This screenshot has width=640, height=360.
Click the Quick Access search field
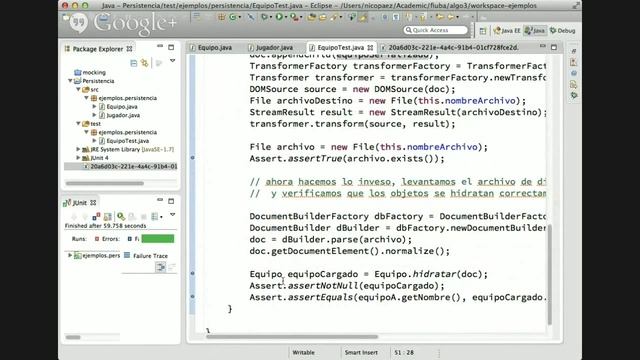(435, 30)
